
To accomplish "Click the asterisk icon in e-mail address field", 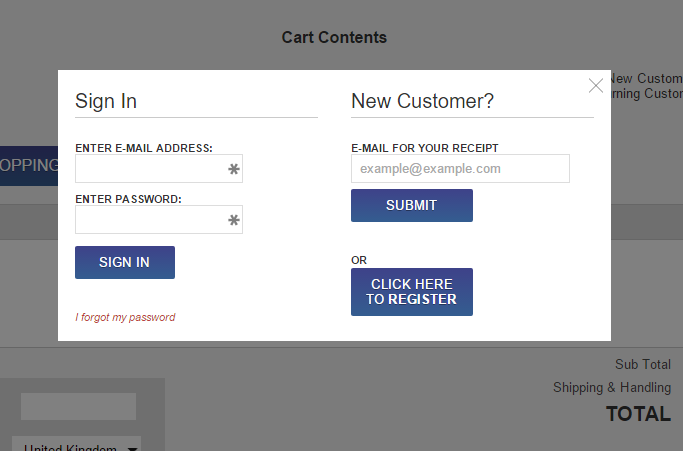I will tap(234, 170).
